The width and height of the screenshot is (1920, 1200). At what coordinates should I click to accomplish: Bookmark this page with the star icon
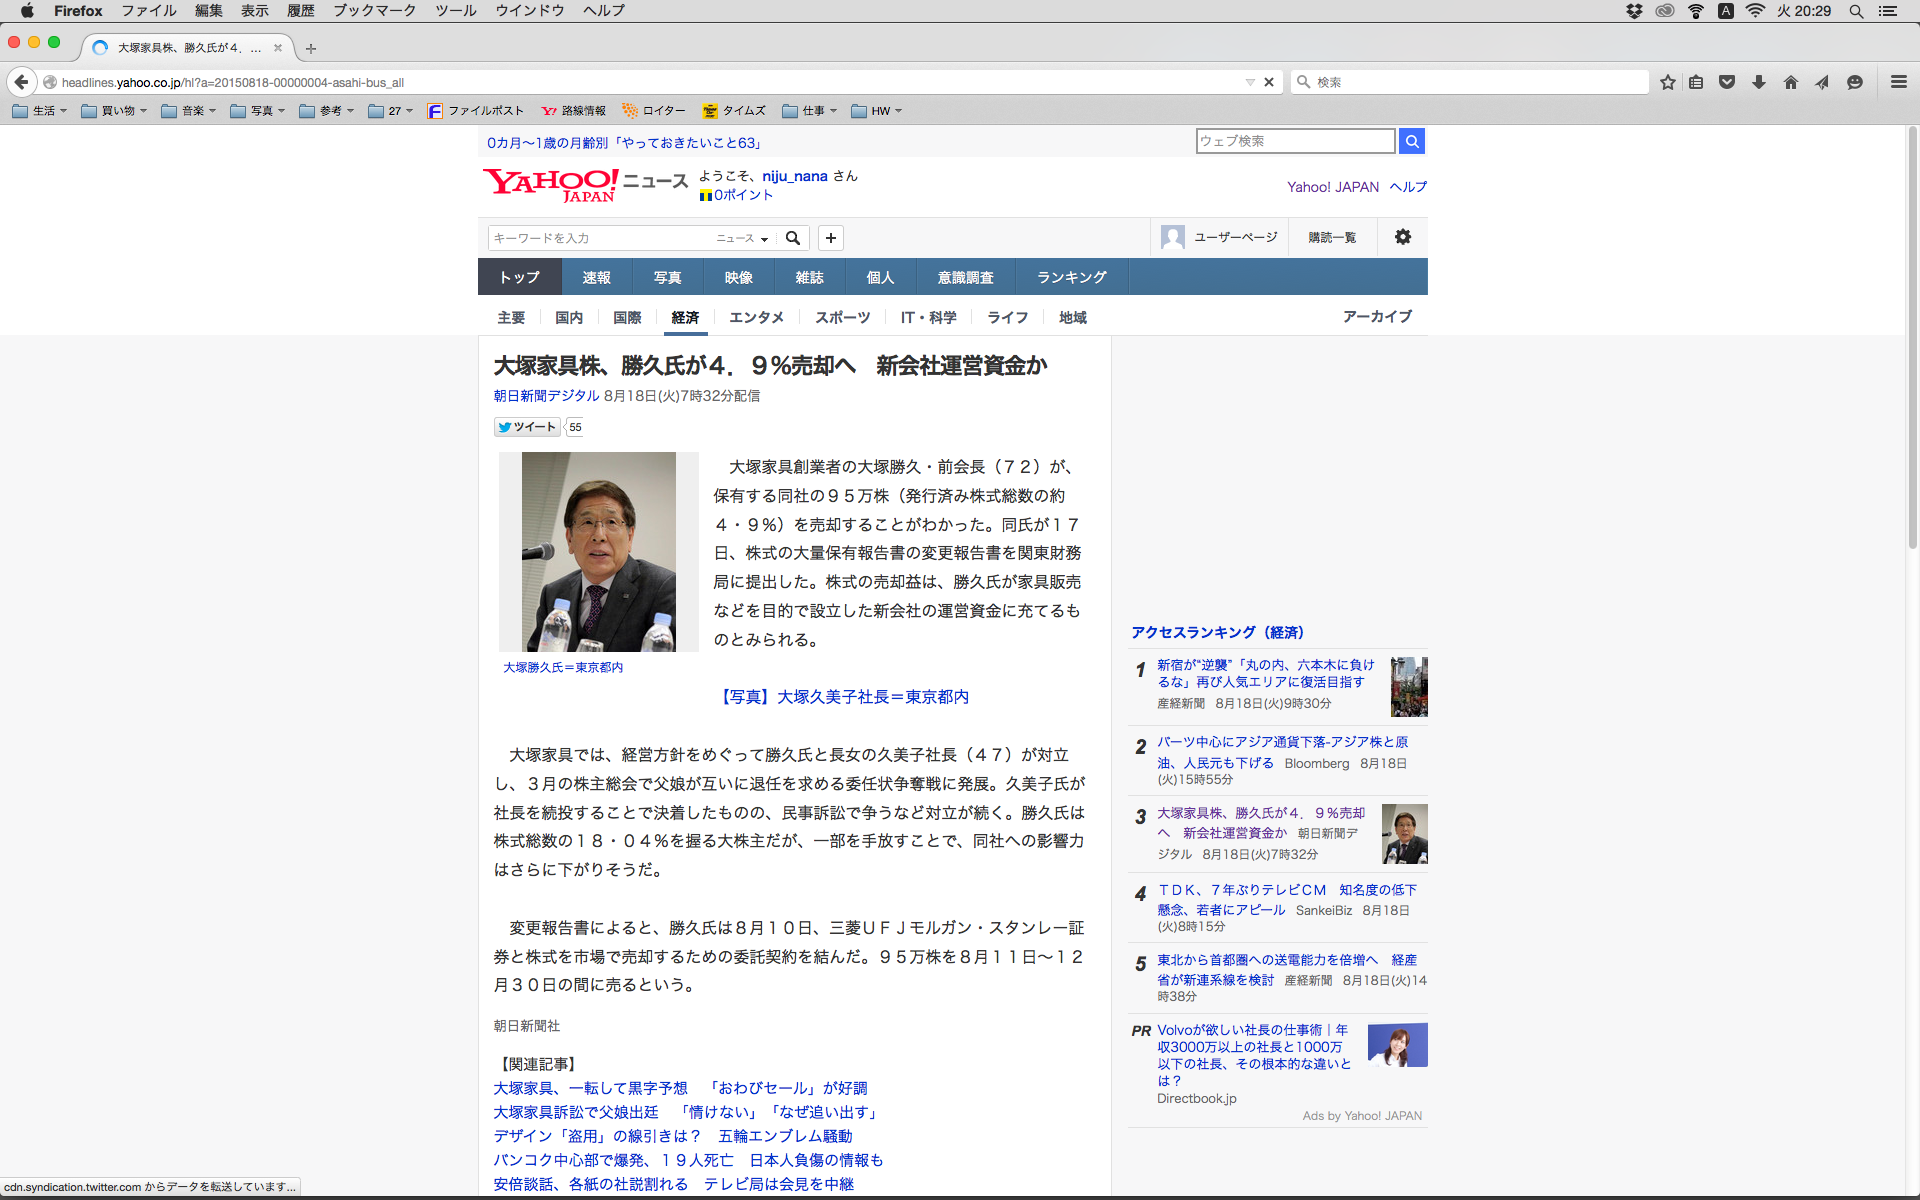click(1667, 82)
